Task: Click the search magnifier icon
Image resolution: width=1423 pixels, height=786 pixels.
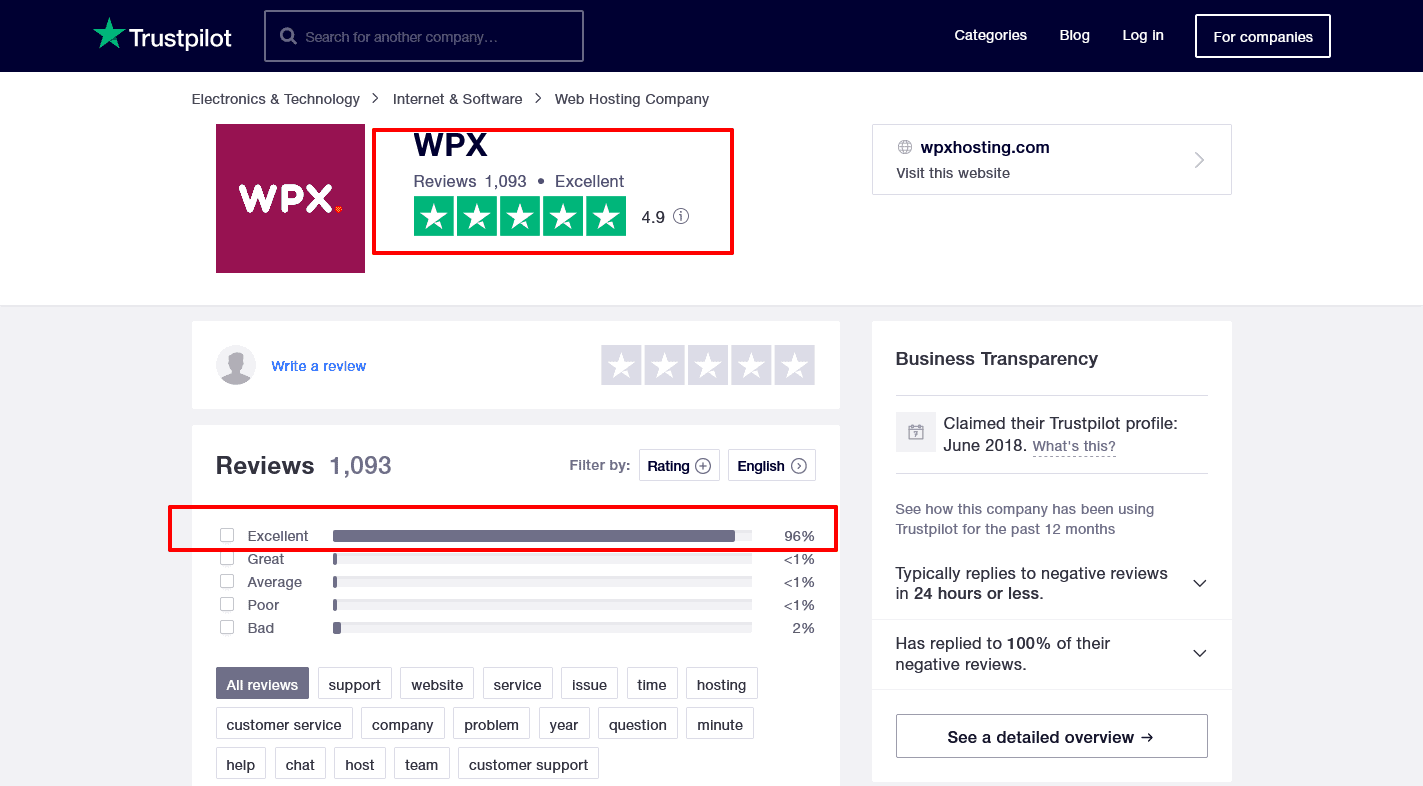Action: 289,36
